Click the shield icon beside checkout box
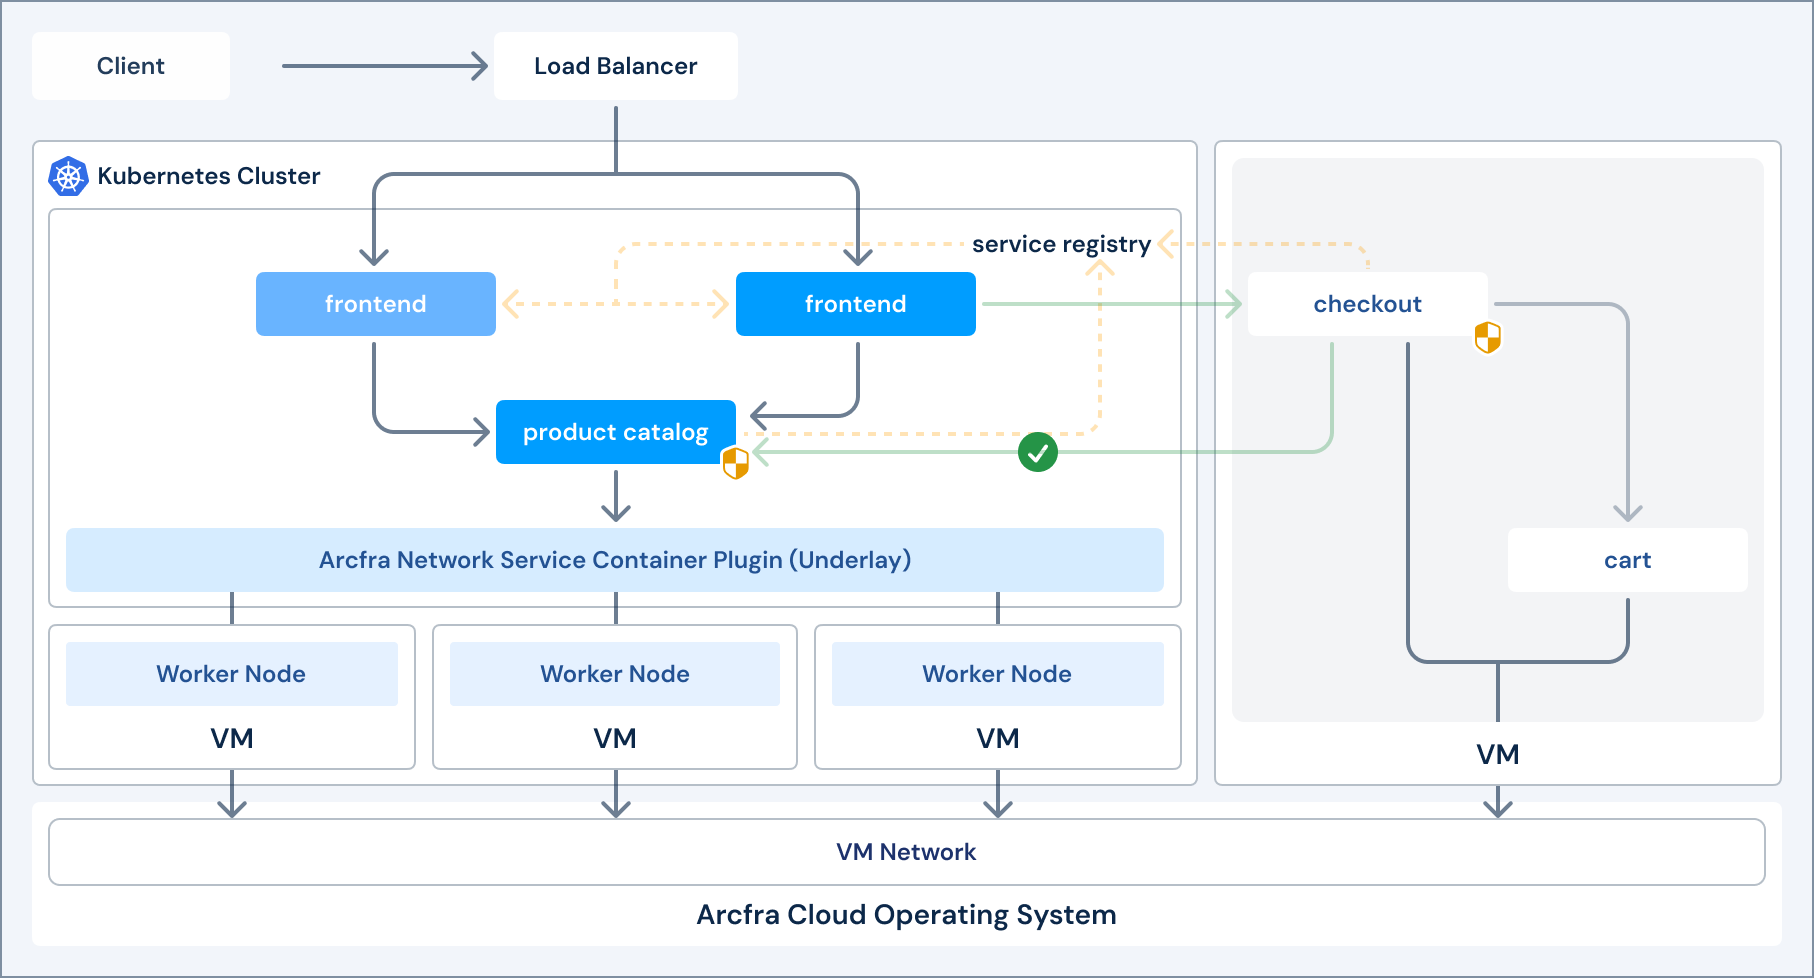 pyautogui.click(x=1488, y=338)
